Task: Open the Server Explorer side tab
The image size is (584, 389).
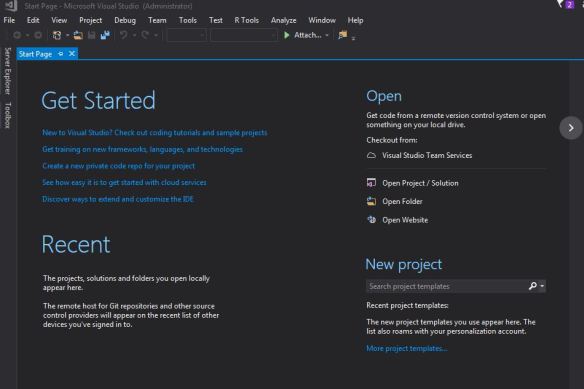Action: pos(7,71)
